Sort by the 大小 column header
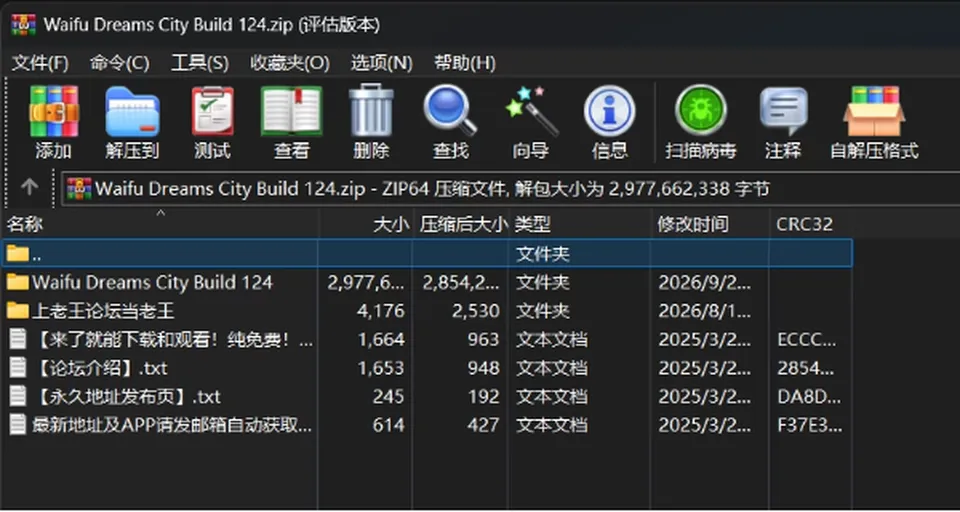 (x=365, y=225)
